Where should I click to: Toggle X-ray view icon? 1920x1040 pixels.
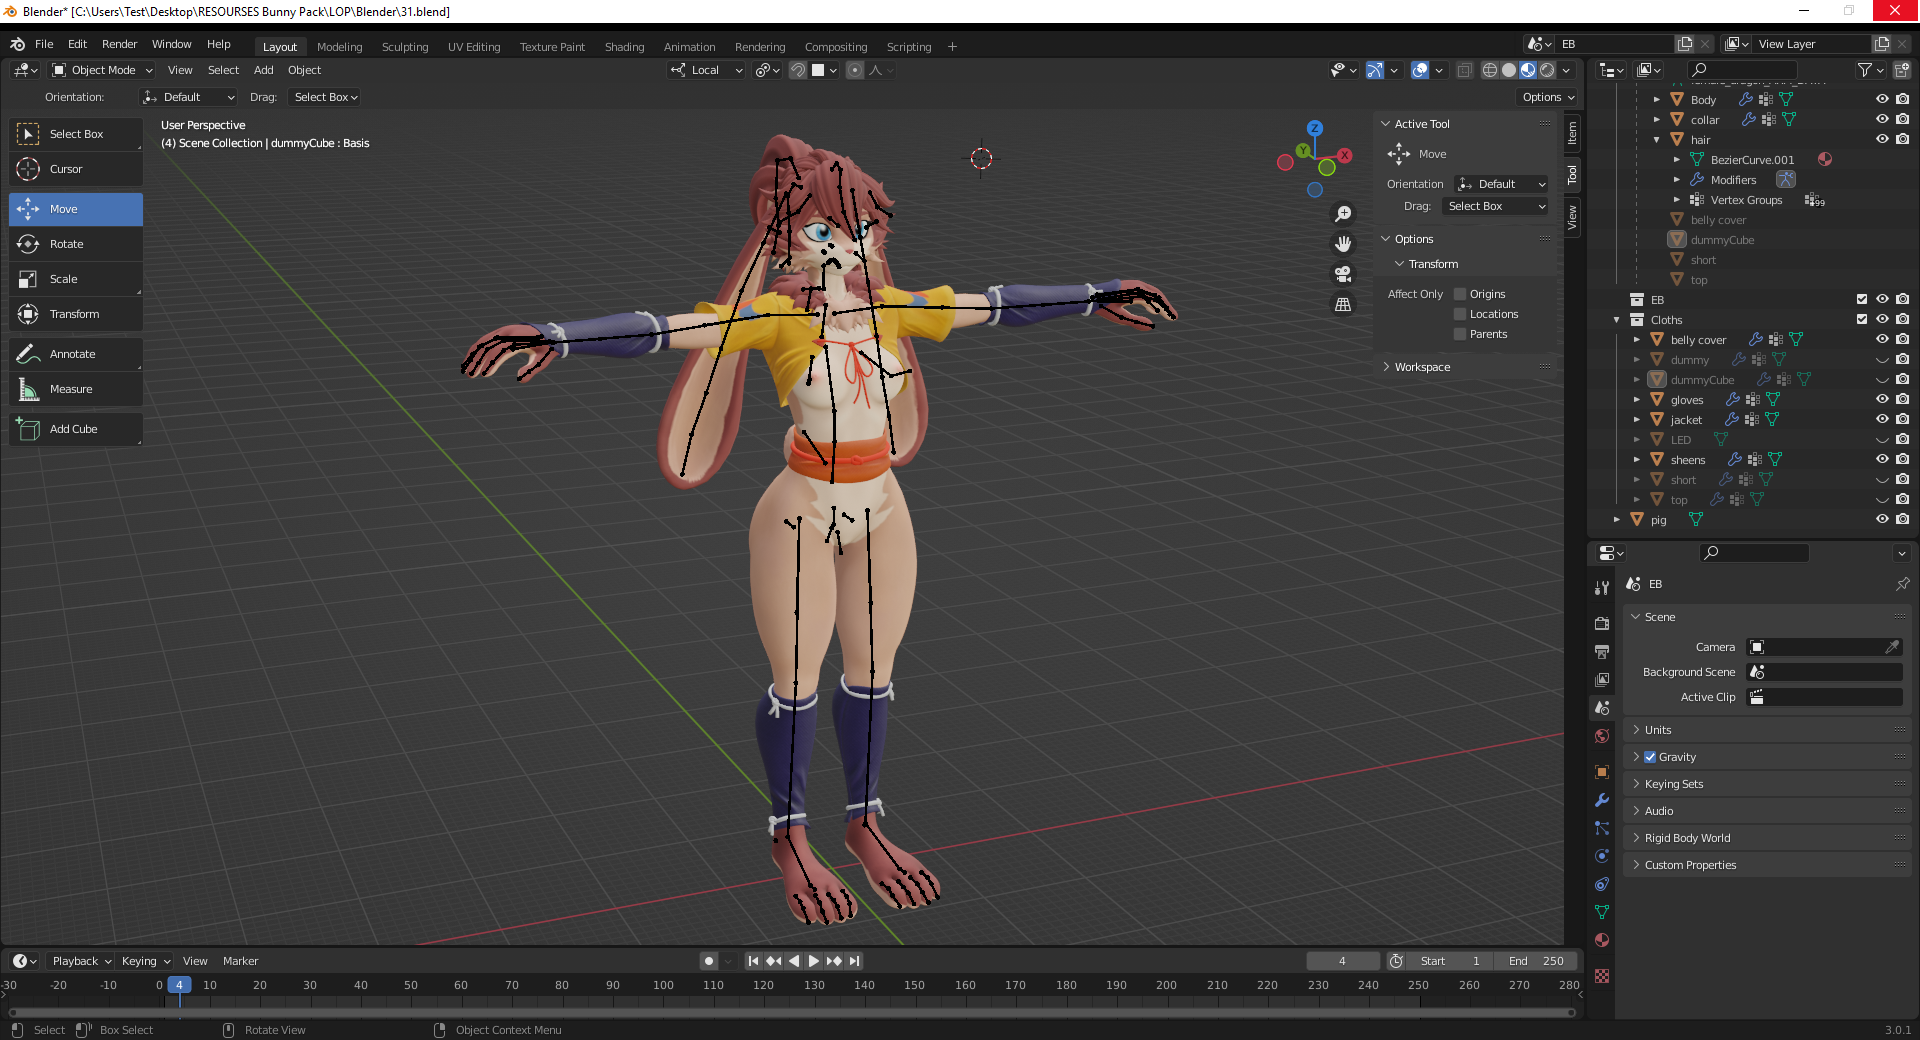click(x=1464, y=70)
